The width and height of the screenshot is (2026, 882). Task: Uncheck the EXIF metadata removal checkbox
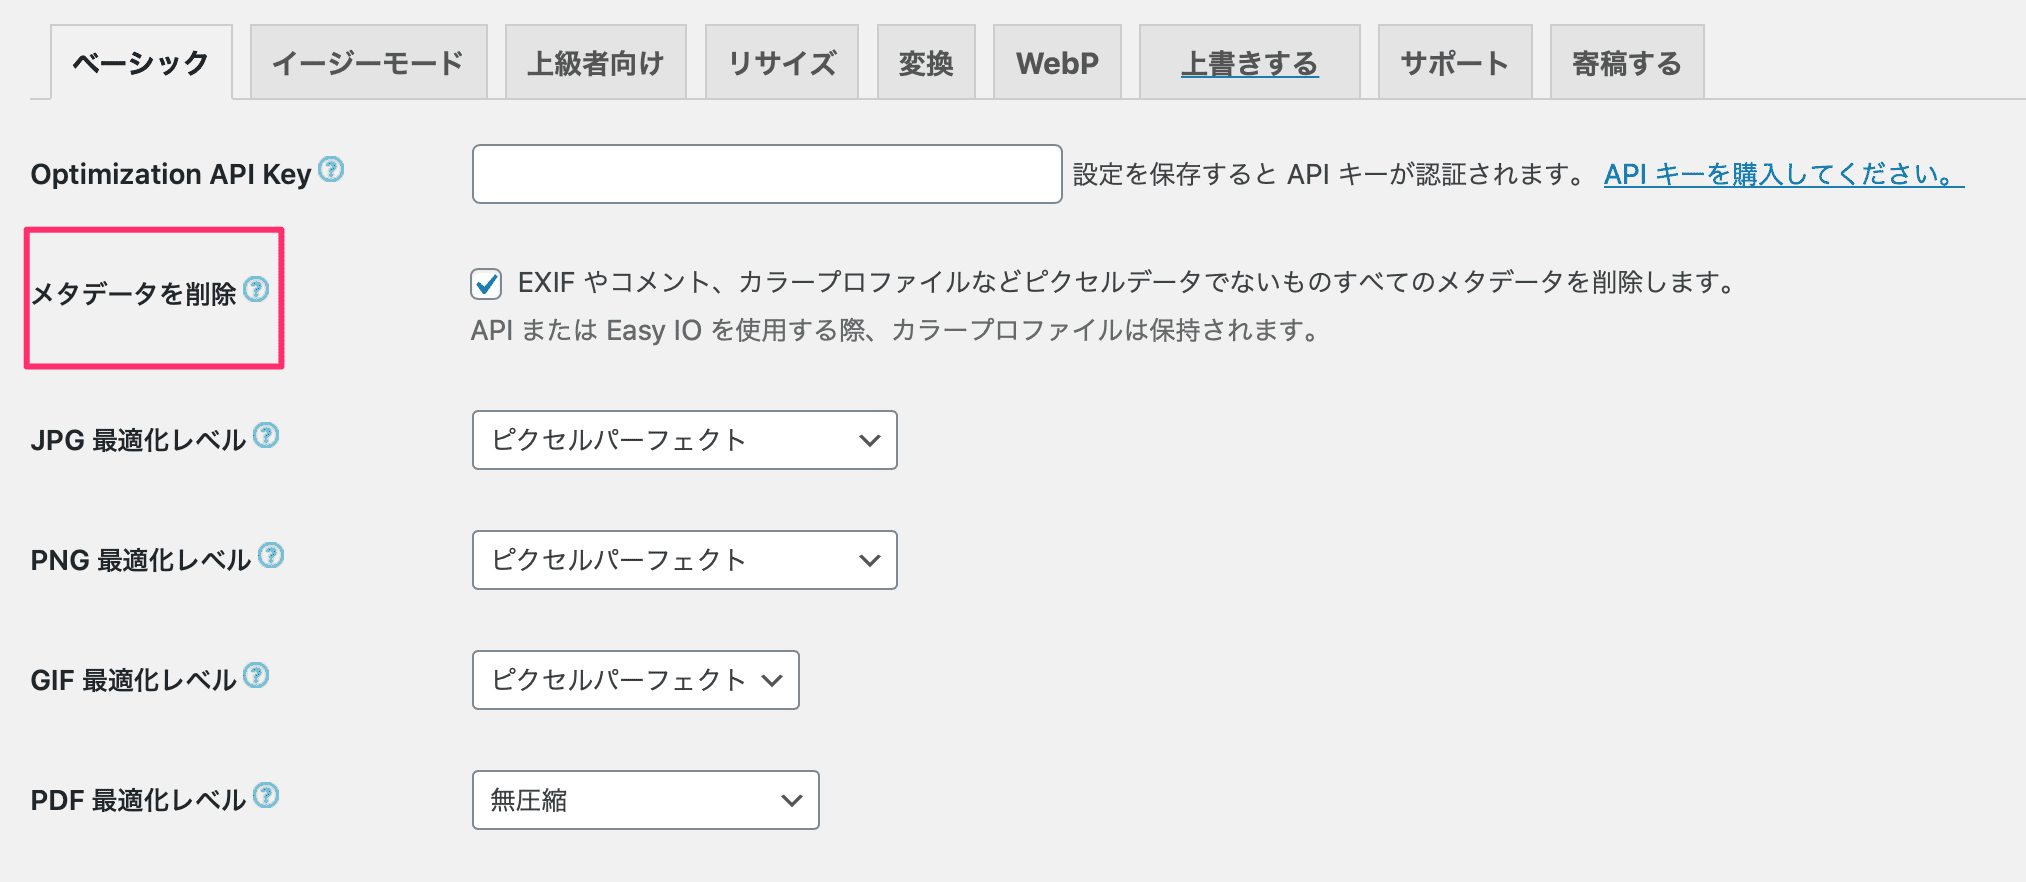click(x=487, y=284)
